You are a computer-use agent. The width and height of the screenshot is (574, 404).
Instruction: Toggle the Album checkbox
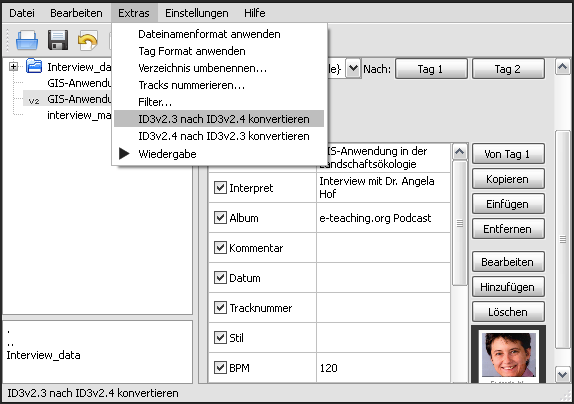click(x=220, y=218)
